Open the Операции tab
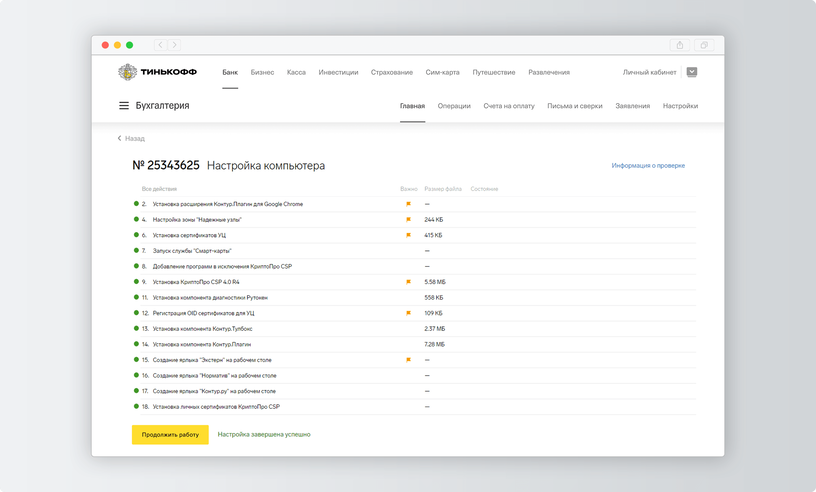816x492 pixels. pyautogui.click(x=454, y=106)
